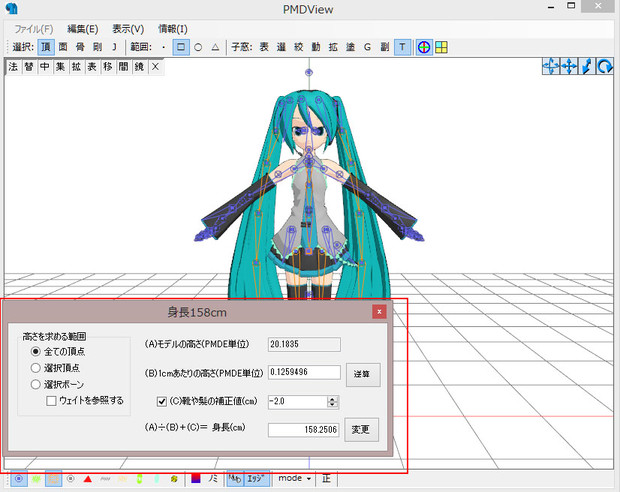Uncheck the (C) shoe and hair correction checkbox

point(162,401)
